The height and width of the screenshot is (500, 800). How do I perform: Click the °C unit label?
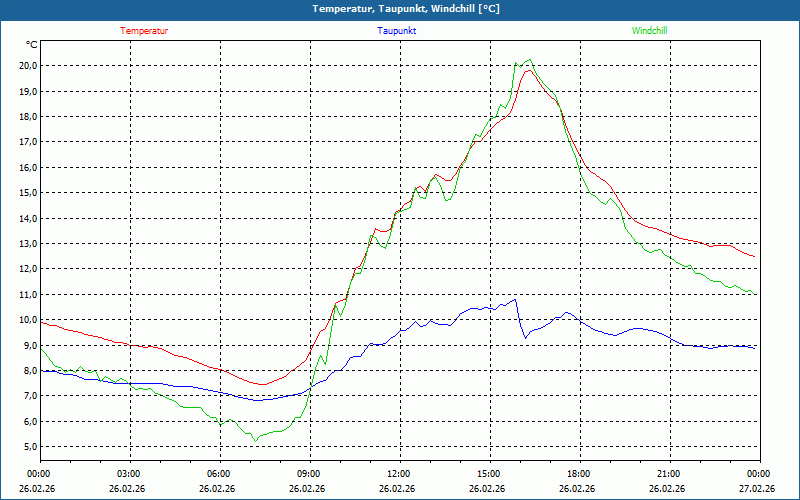pyautogui.click(x=32, y=45)
